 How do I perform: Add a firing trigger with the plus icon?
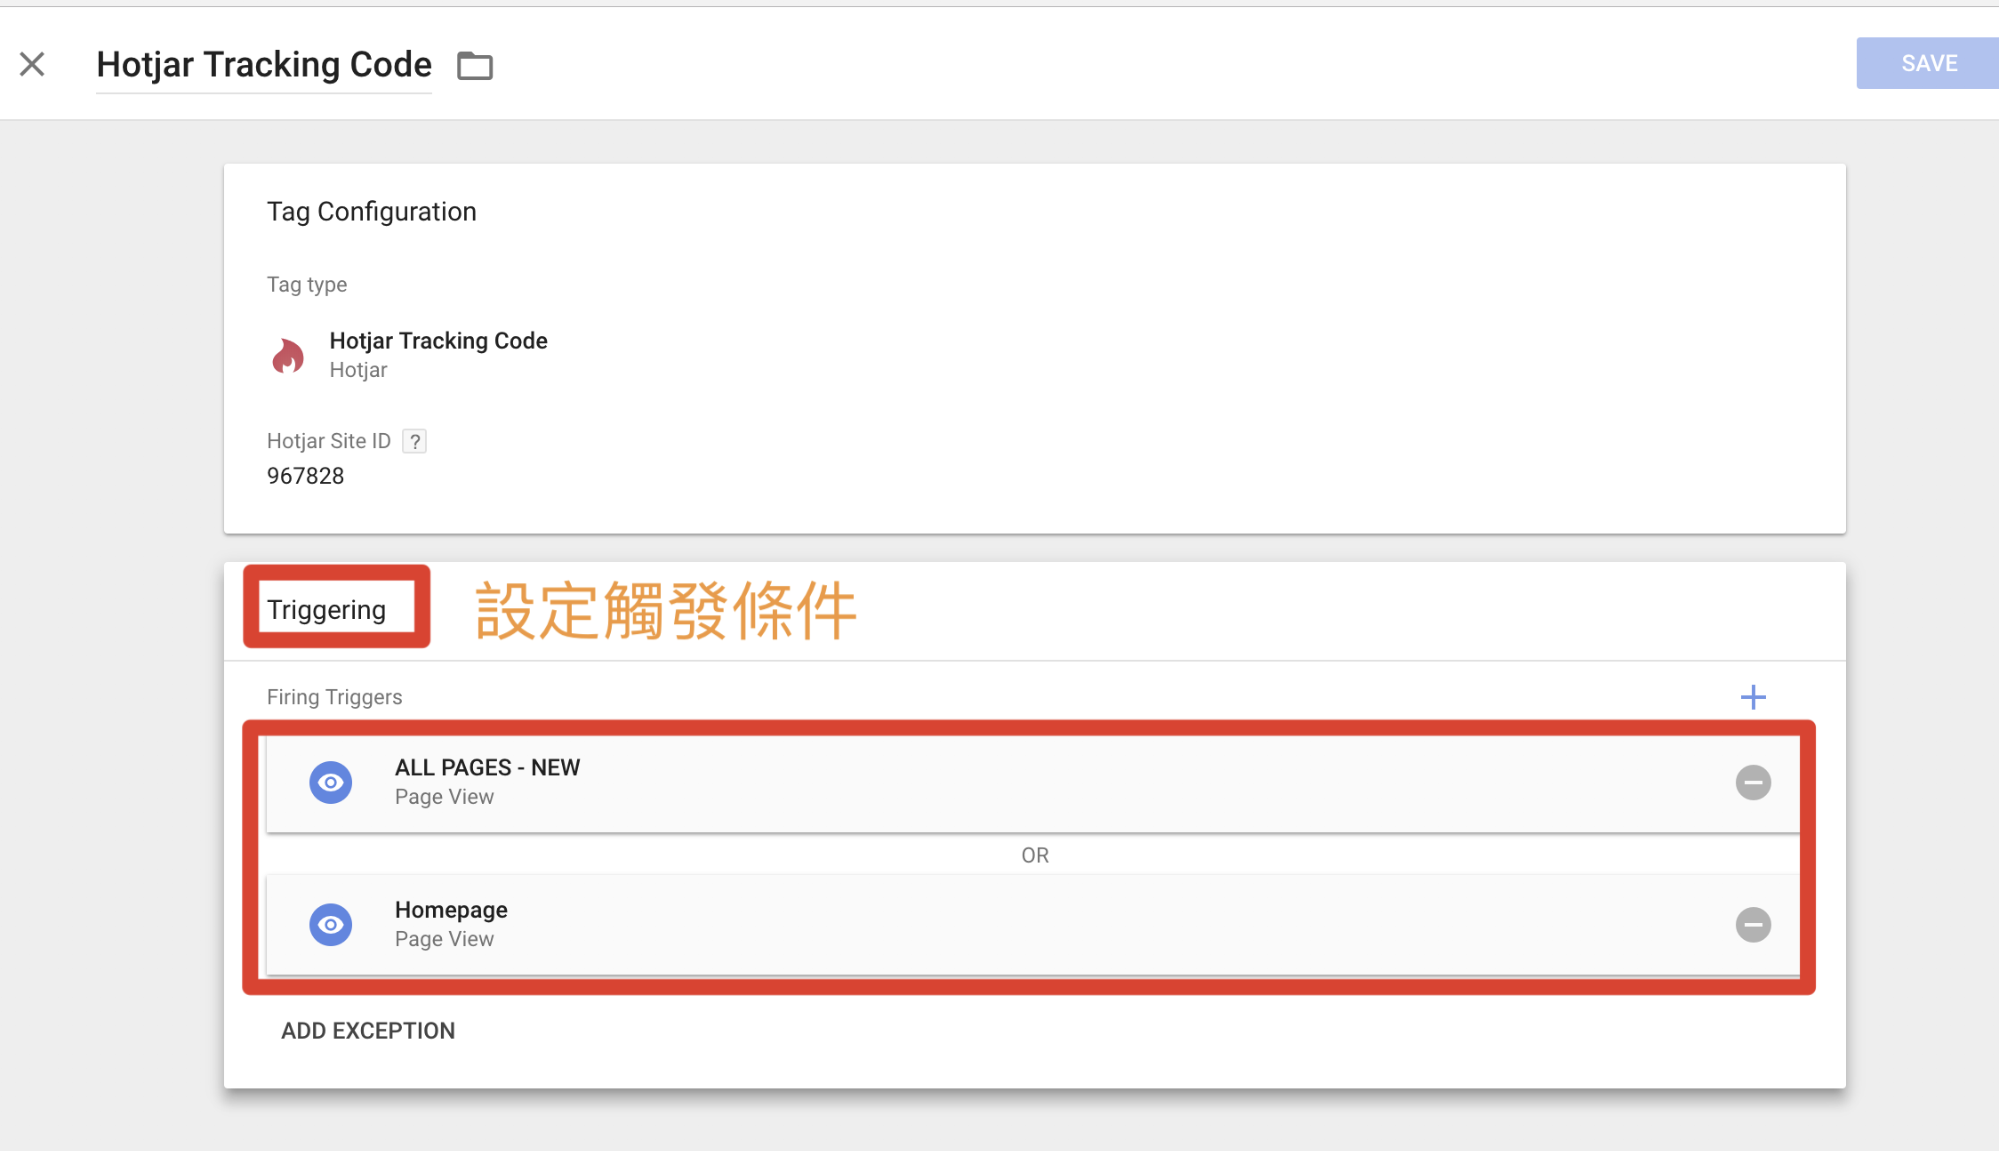[1753, 697]
